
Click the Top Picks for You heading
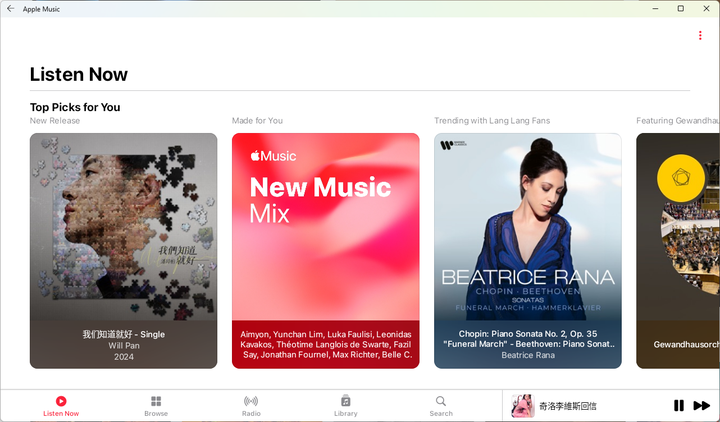coord(75,107)
